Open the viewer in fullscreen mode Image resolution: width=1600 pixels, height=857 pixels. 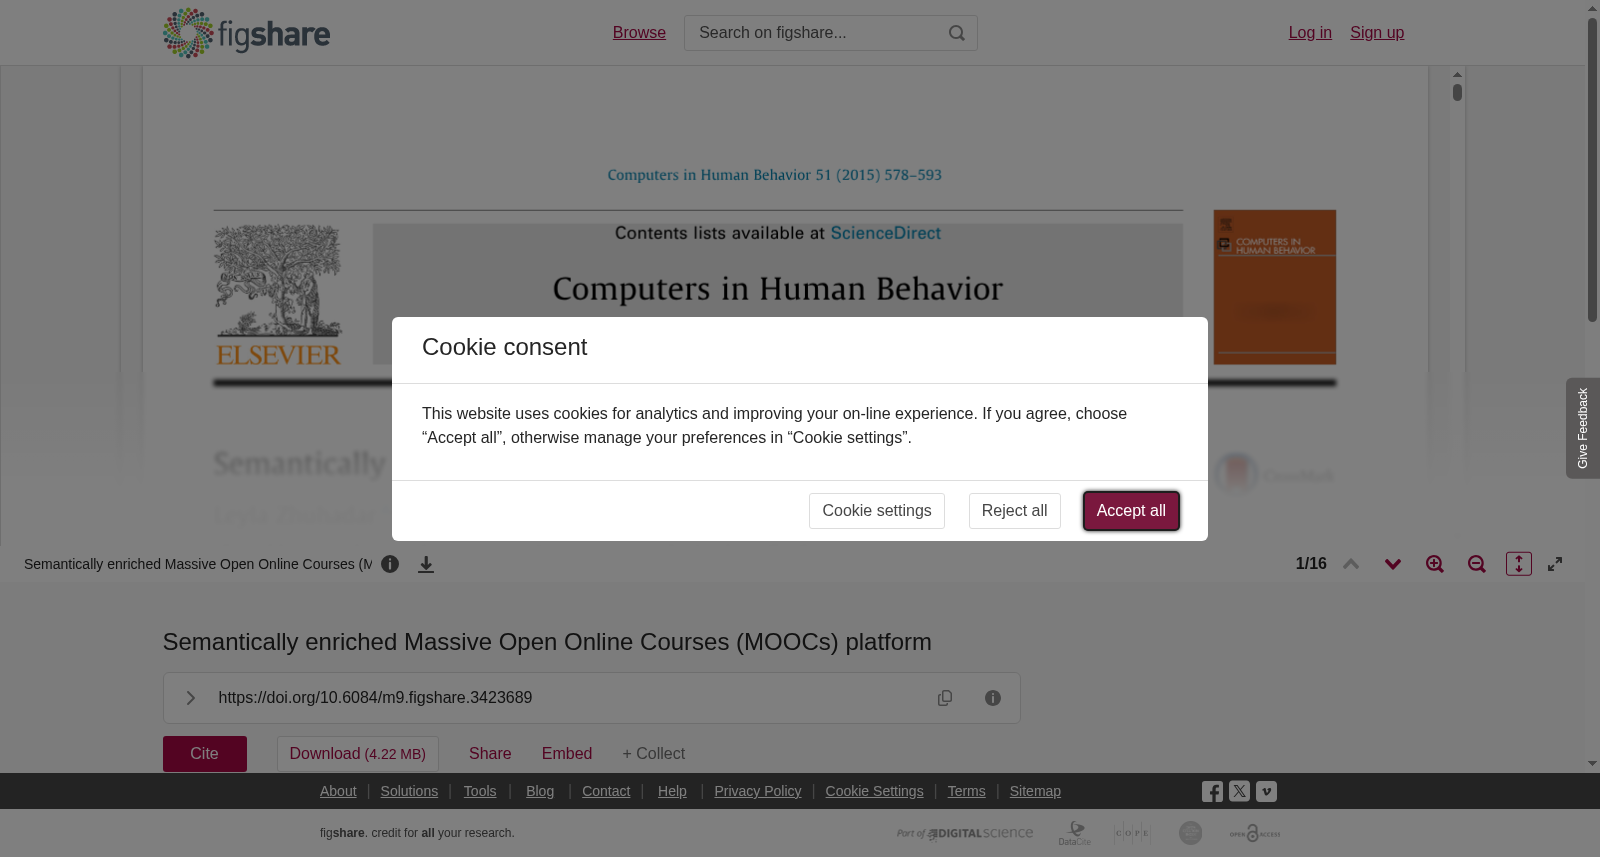(x=1555, y=564)
